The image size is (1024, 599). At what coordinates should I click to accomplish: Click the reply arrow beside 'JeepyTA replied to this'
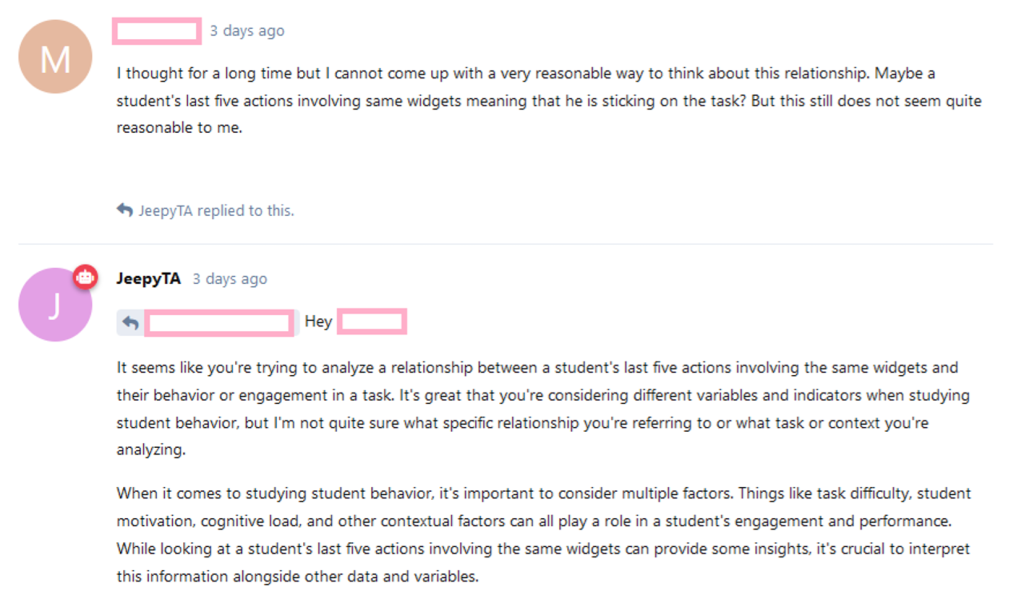tap(124, 210)
